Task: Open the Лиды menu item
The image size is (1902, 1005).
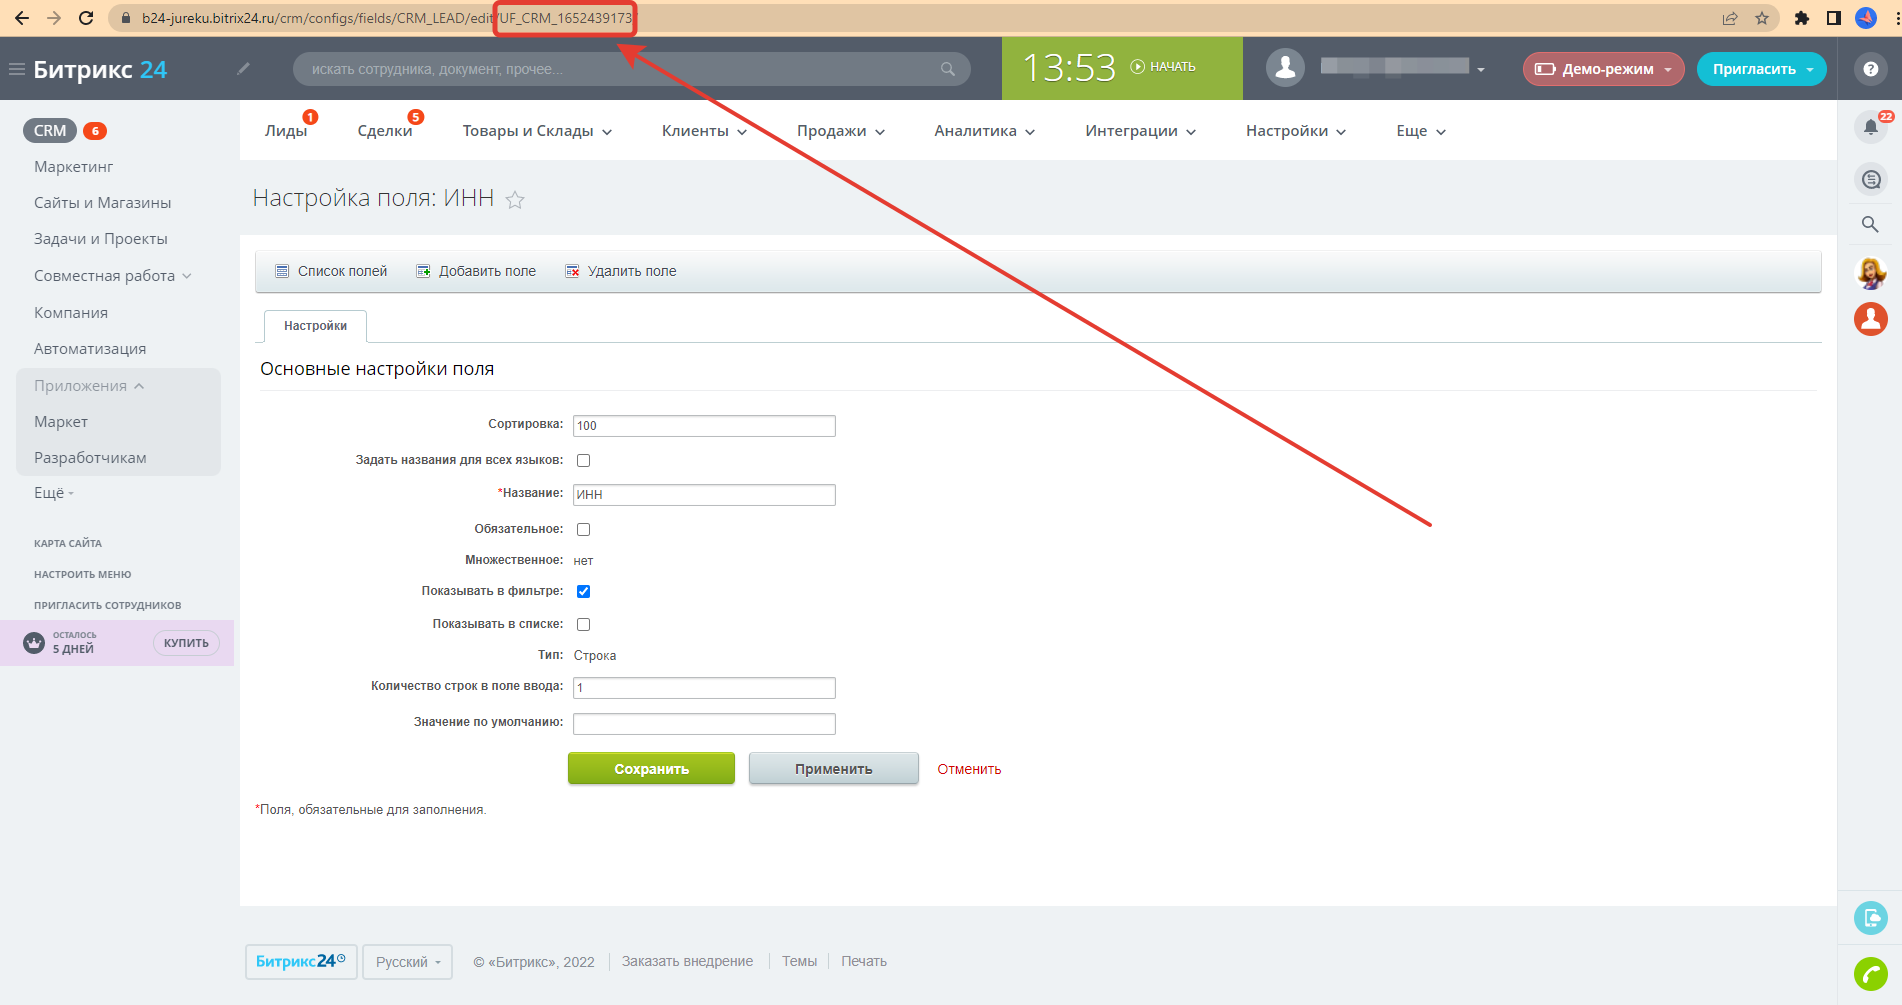Action: (x=286, y=131)
